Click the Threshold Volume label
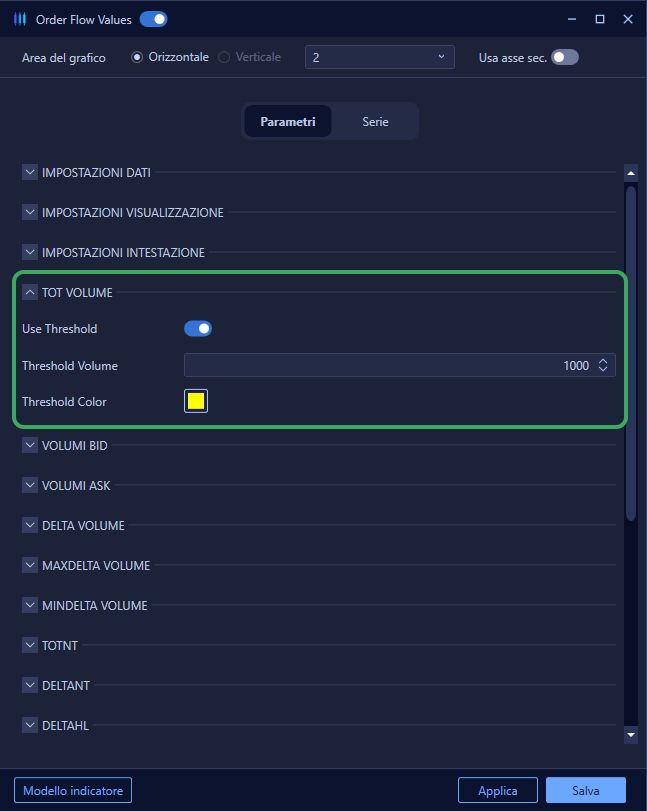Screen dimensions: 647x811 (70, 366)
